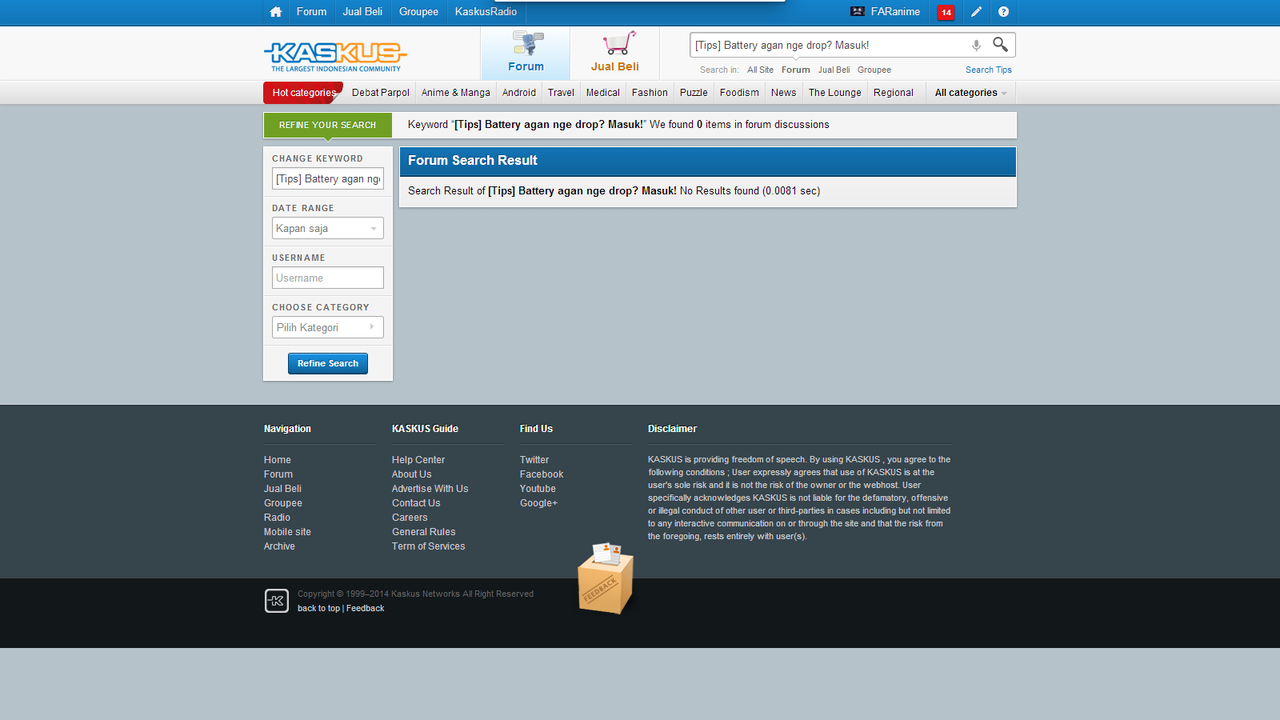Screen dimensions: 1280x720
Task: Search in Groupee option
Action: tap(874, 70)
